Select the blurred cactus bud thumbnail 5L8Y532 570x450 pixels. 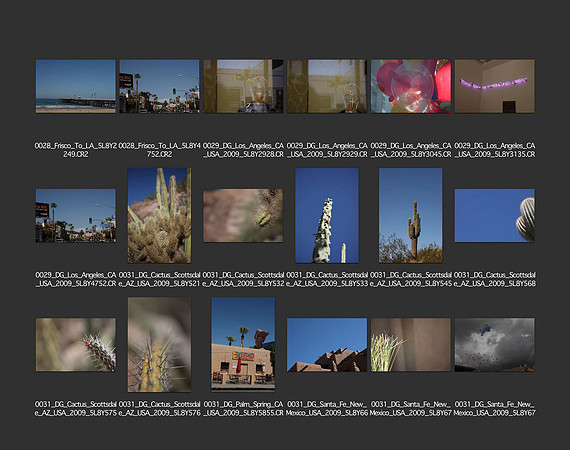tap(243, 216)
